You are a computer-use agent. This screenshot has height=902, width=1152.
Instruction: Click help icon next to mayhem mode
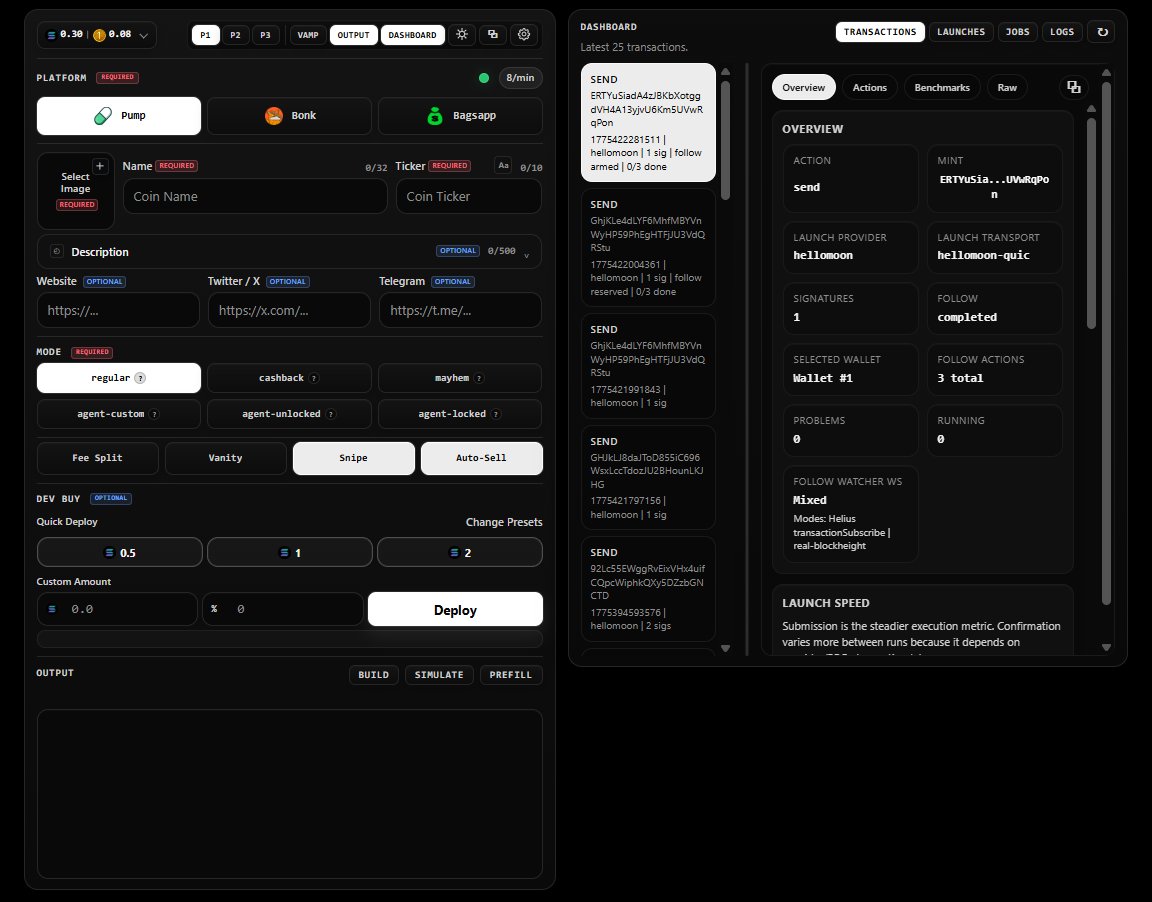(x=479, y=378)
